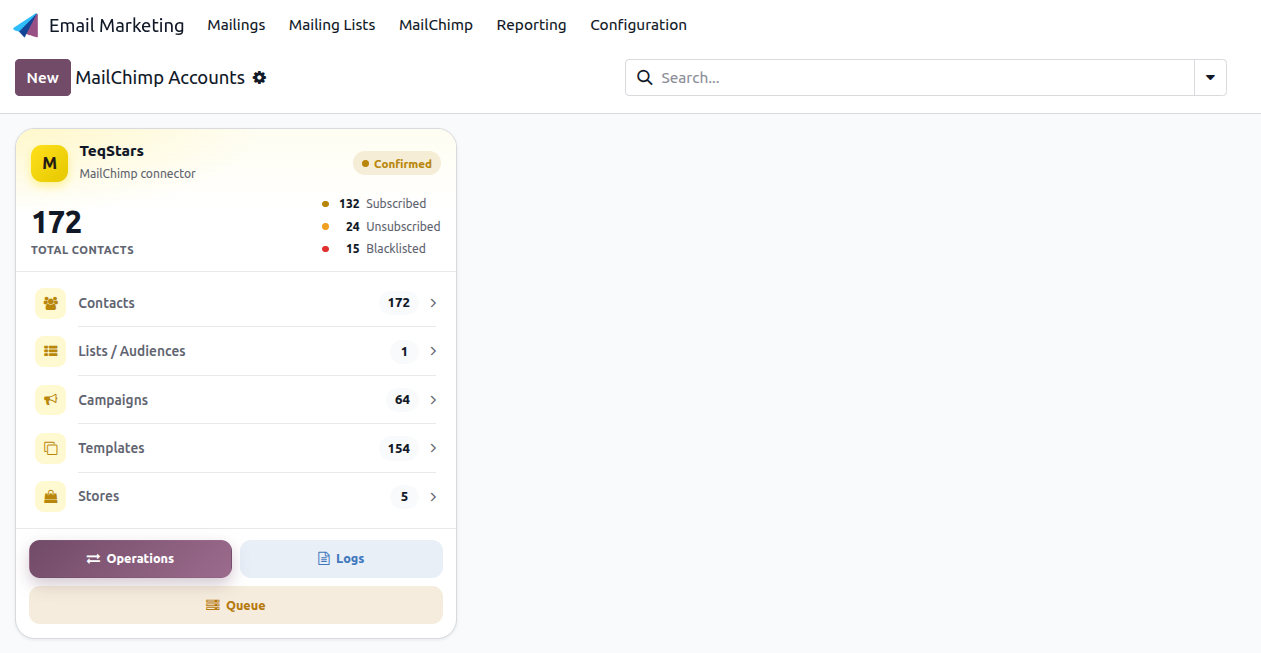Open the Logs button
The image size is (1261, 653).
tap(341, 559)
